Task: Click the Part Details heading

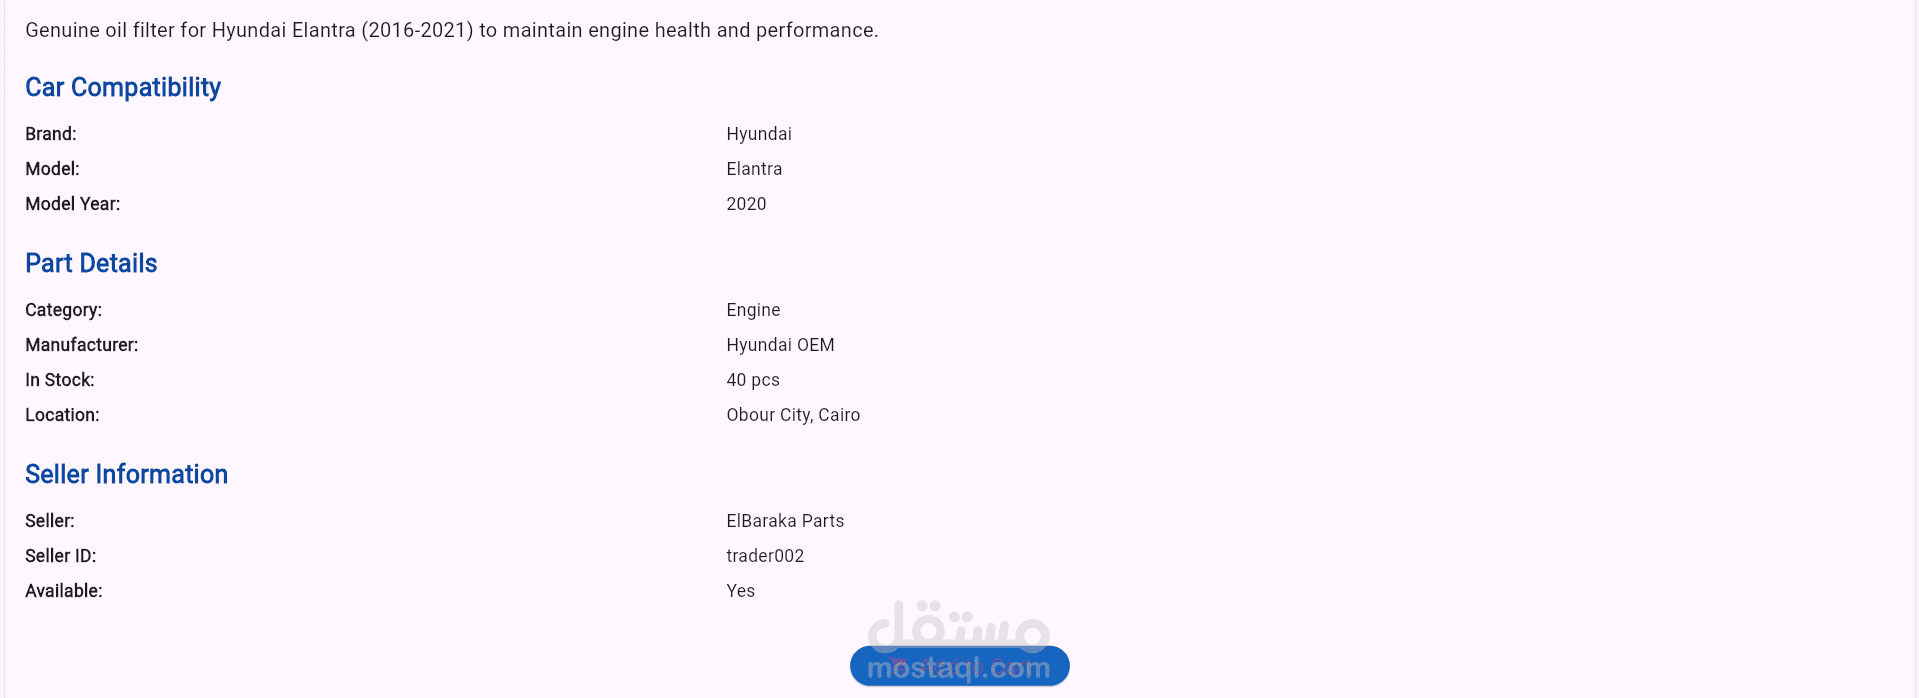Action: [x=91, y=263]
